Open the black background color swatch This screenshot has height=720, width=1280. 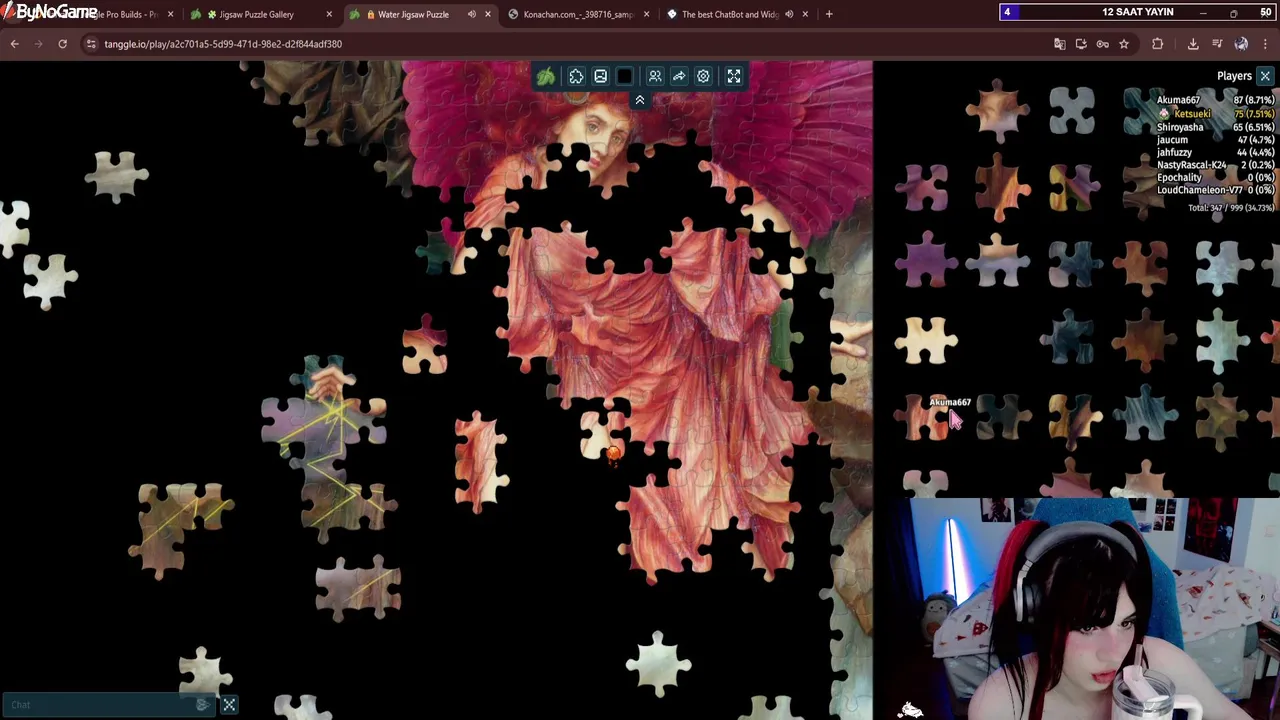[624, 76]
